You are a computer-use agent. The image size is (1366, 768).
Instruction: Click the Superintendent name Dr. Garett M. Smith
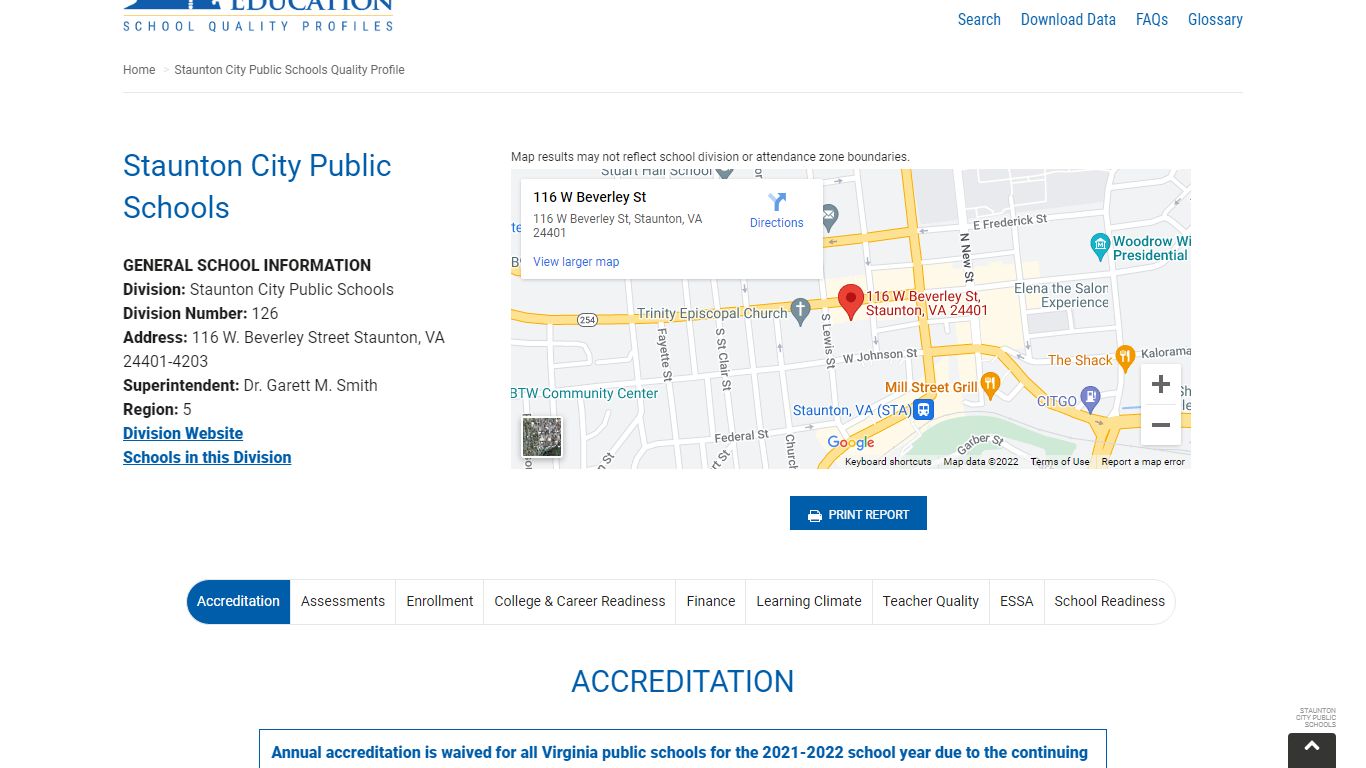coord(310,385)
